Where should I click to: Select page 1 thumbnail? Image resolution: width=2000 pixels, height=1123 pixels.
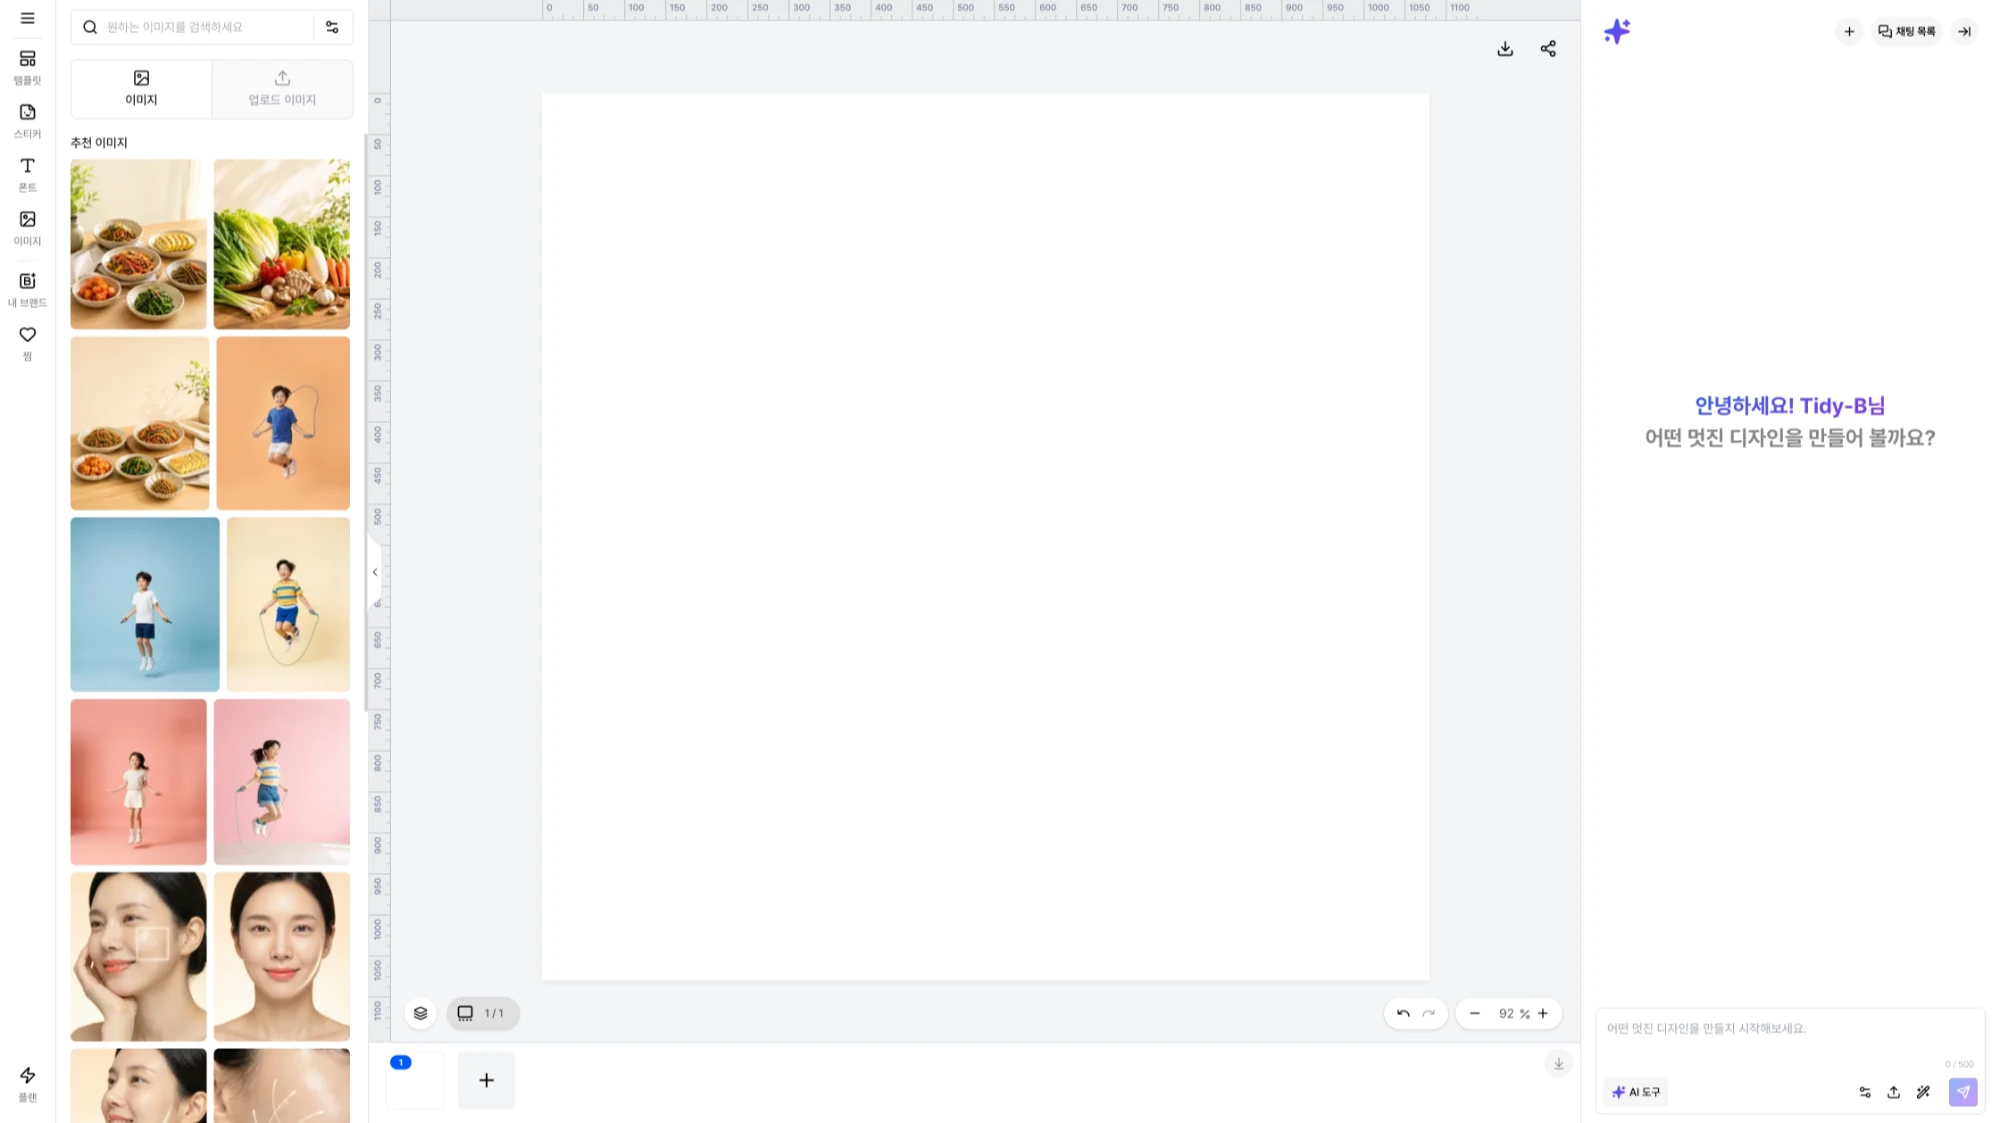click(x=415, y=1080)
